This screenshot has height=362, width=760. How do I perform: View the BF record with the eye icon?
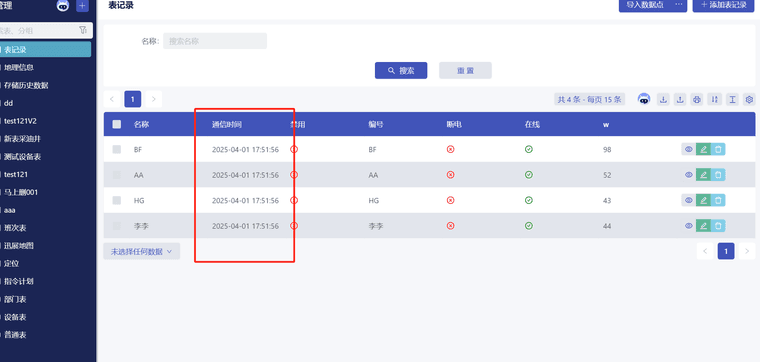(x=688, y=149)
